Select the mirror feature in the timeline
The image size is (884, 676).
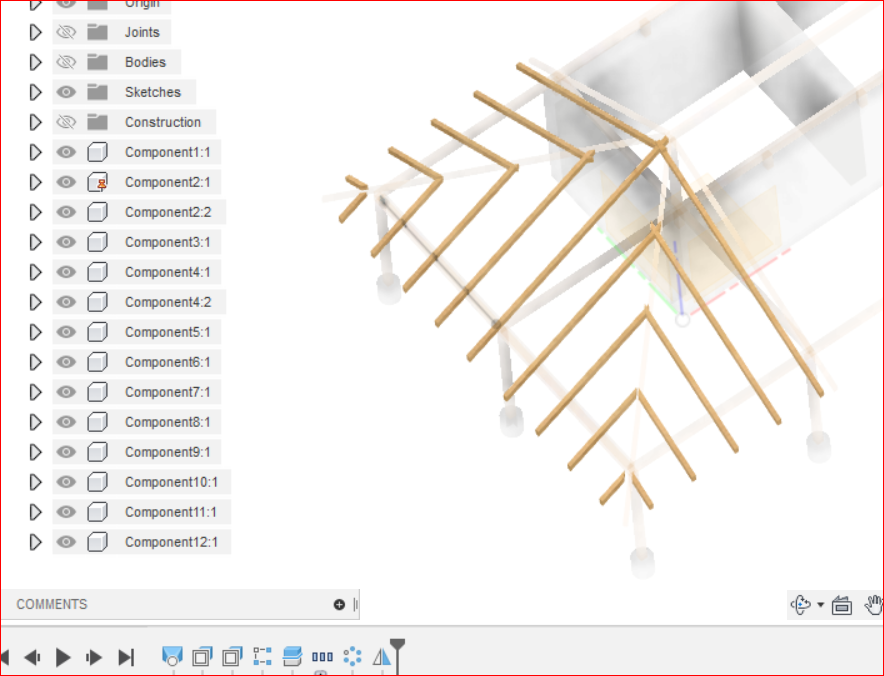coord(382,656)
